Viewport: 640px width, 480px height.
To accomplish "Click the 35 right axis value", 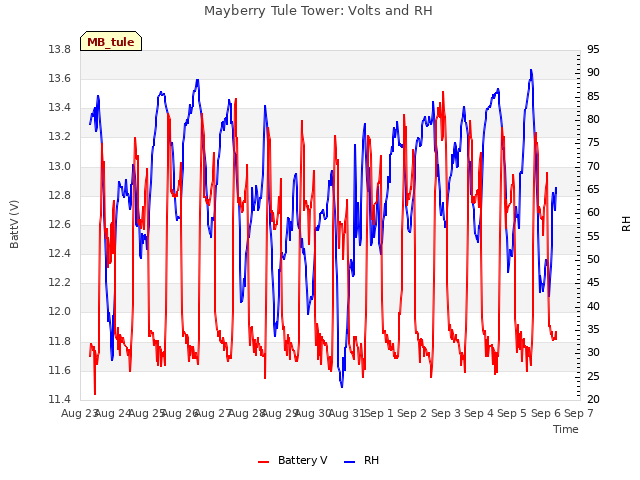I will (593, 329).
